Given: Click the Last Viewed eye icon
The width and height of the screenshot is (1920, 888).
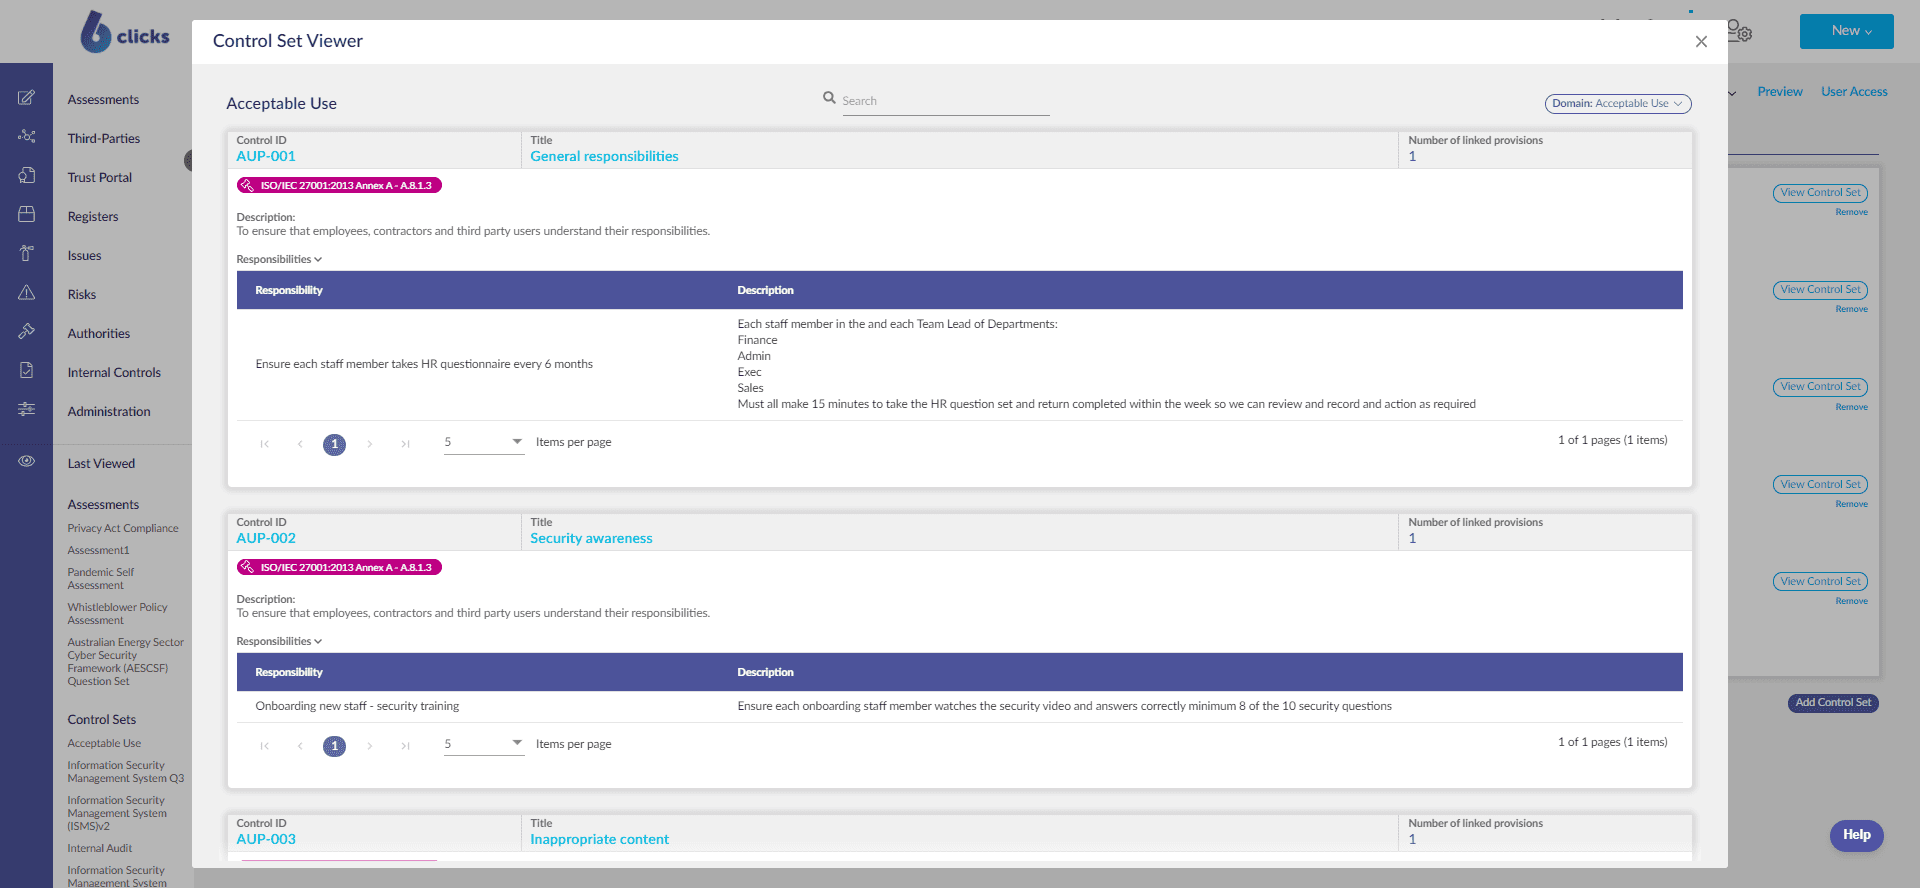Looking at the screenshot, I should [x=27, y=462].
